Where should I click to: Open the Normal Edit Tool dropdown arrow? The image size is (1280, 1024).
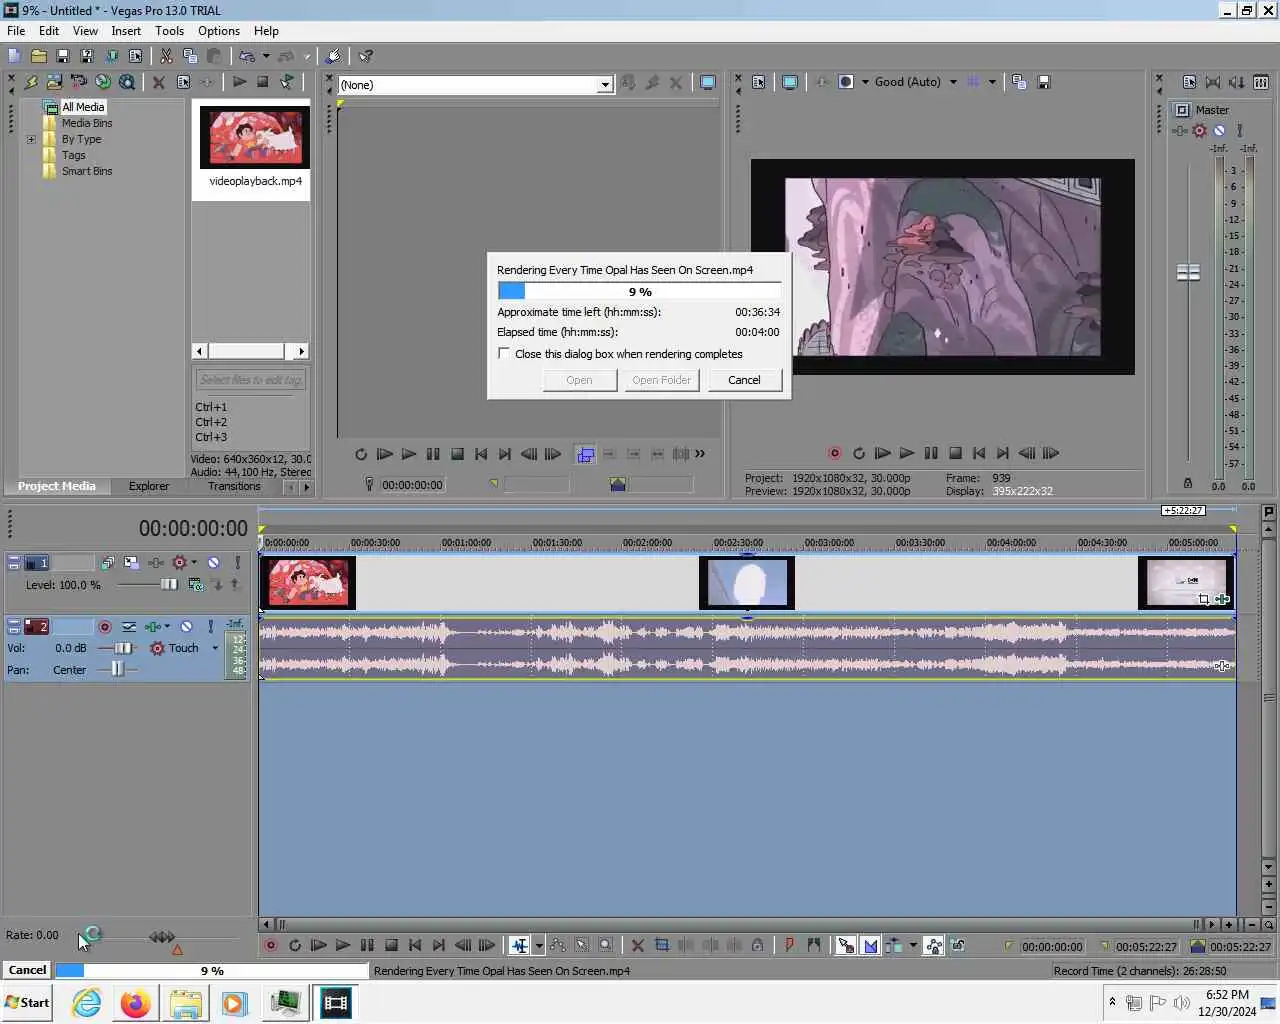click(x=539, y=945)
